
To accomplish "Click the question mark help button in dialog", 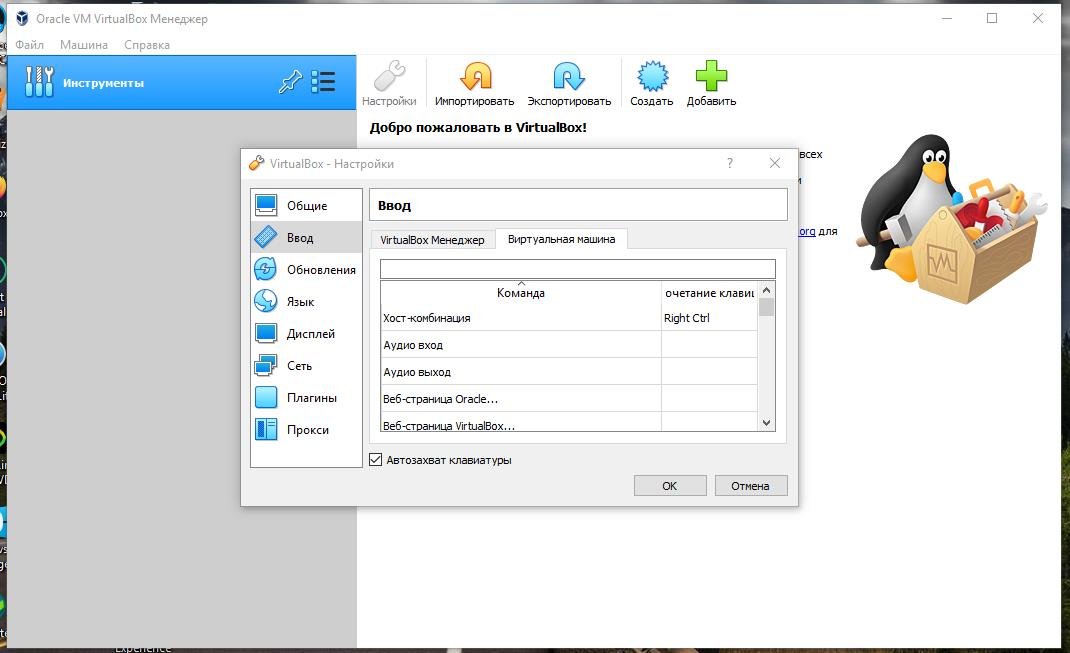I will point(730,163).
